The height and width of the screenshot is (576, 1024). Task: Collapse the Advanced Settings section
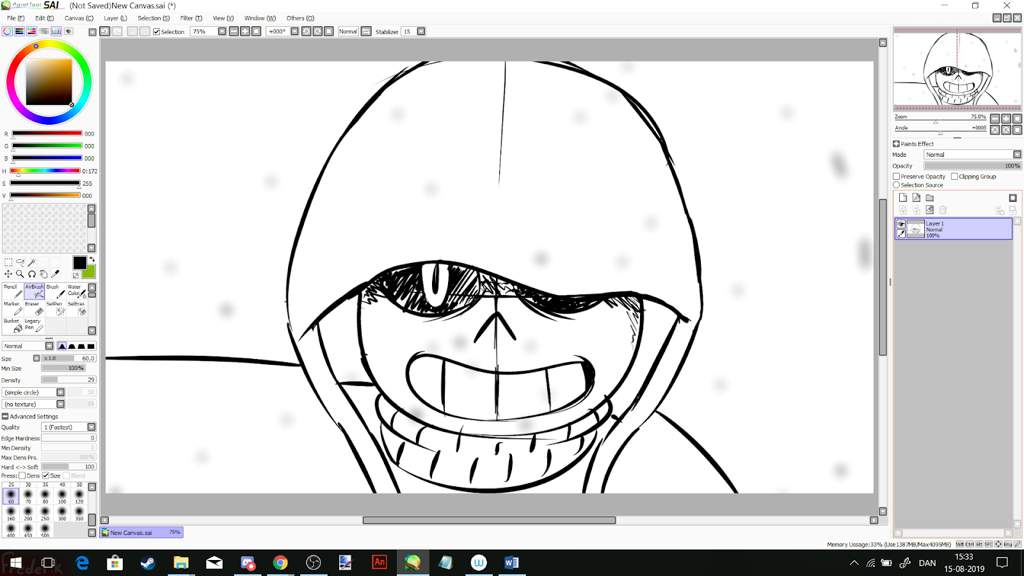[x=5, y=416]
